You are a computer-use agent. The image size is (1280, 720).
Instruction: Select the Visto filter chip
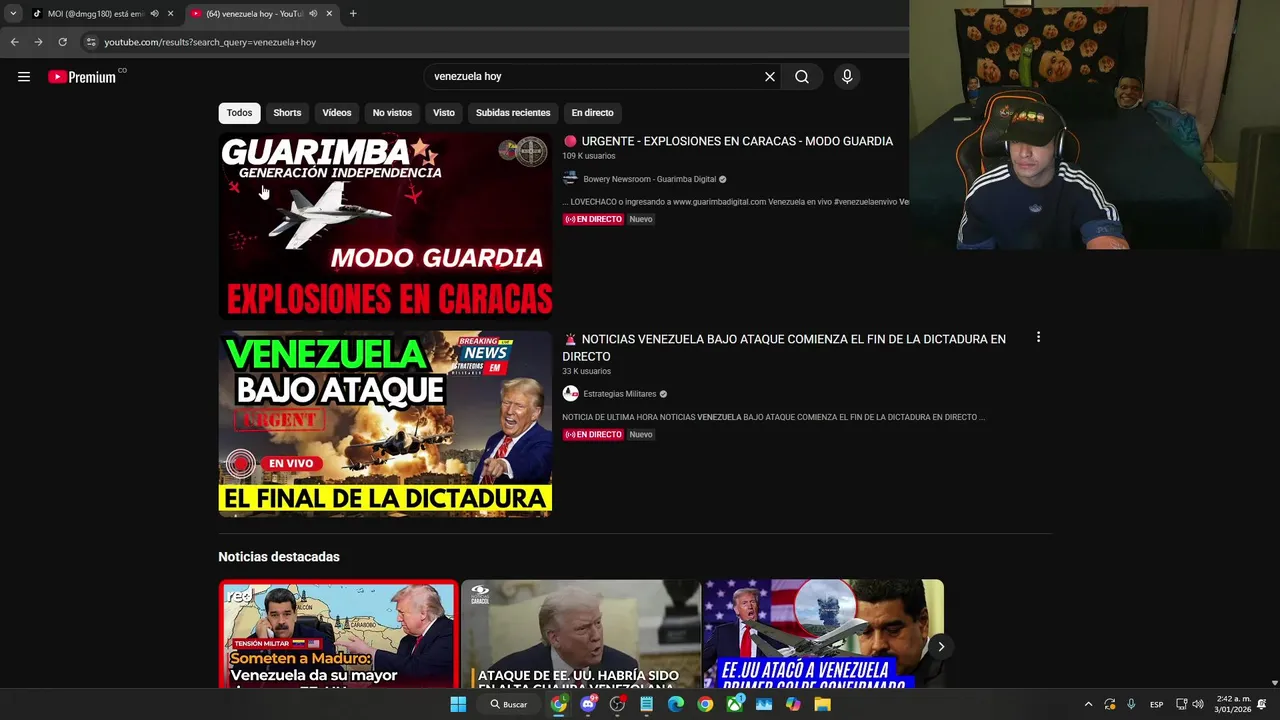tap(444, 113)
